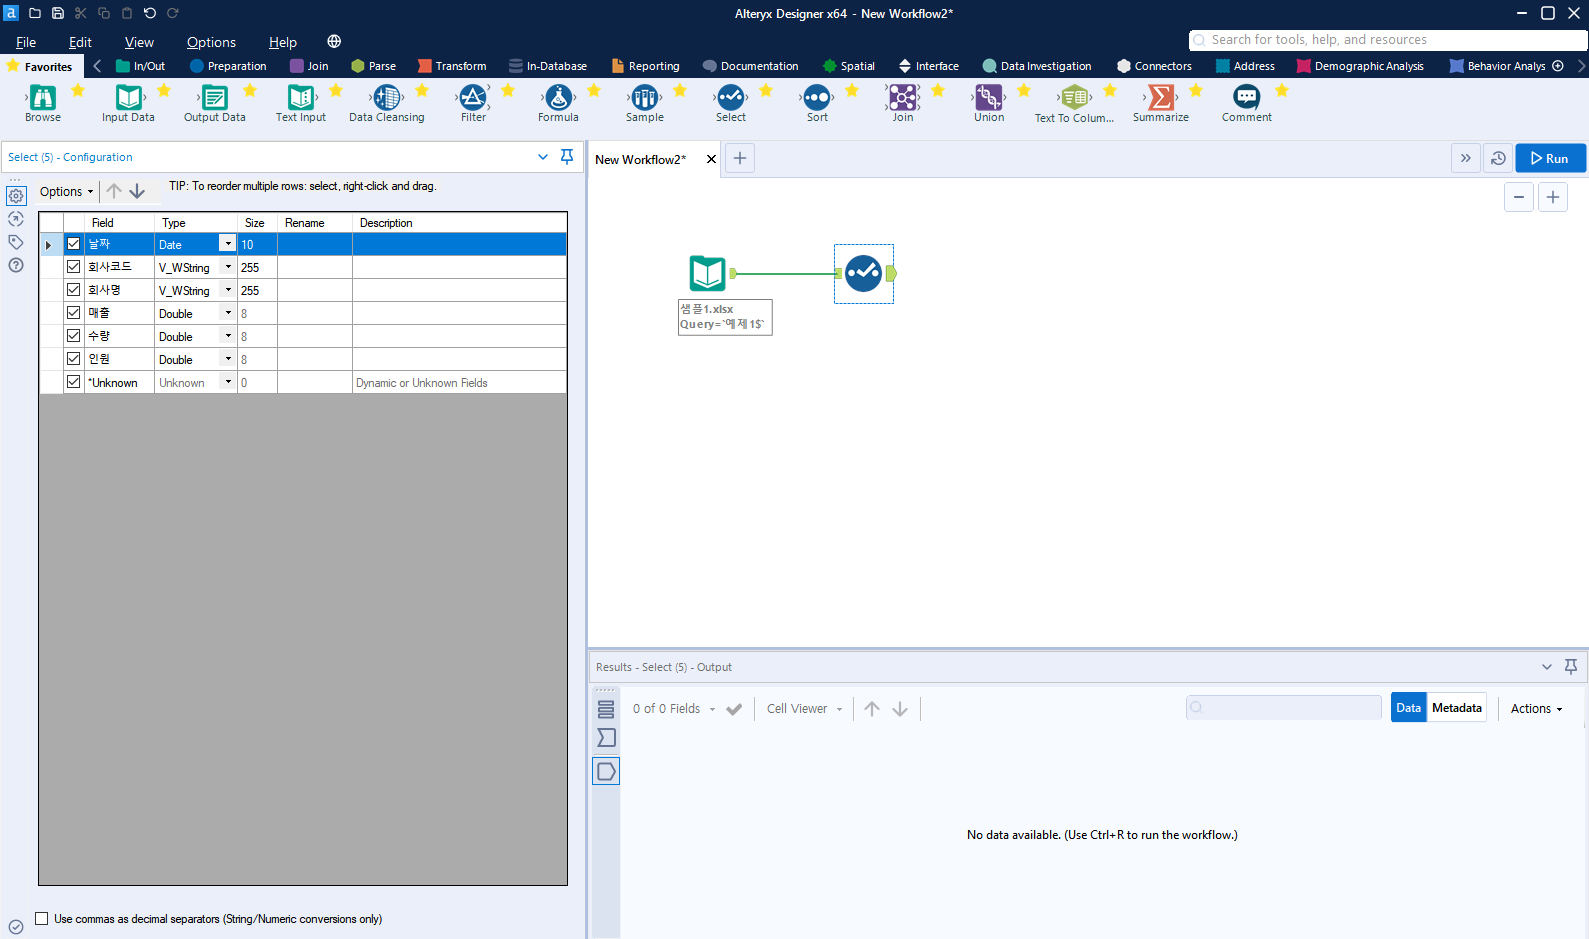Open the workflow history icon

[x=1498, y=158]
